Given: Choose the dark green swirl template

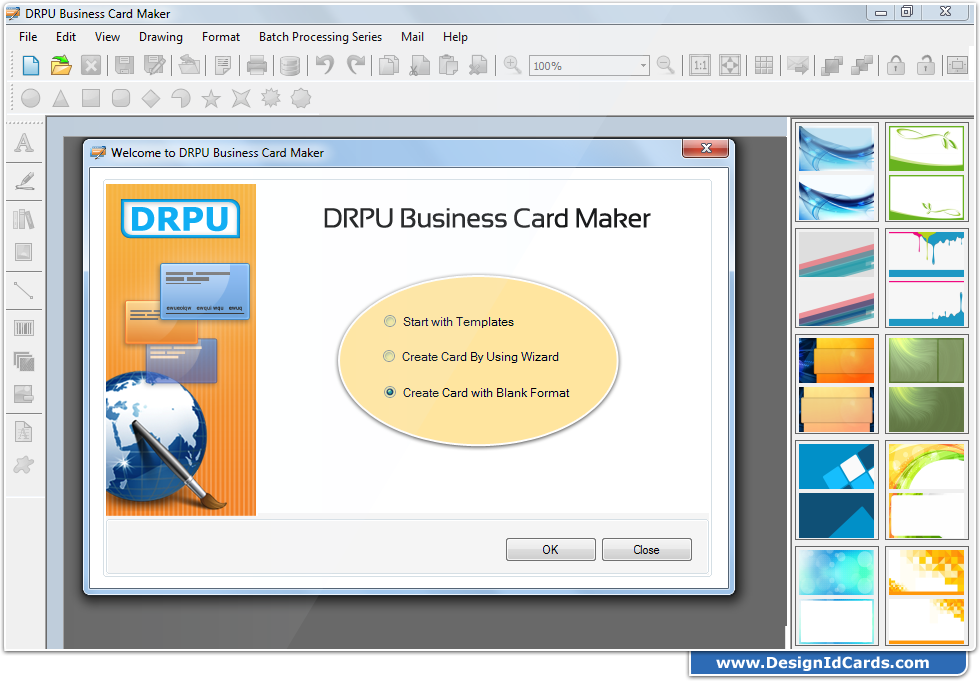Looking at the screenshot, I should 926,384.
